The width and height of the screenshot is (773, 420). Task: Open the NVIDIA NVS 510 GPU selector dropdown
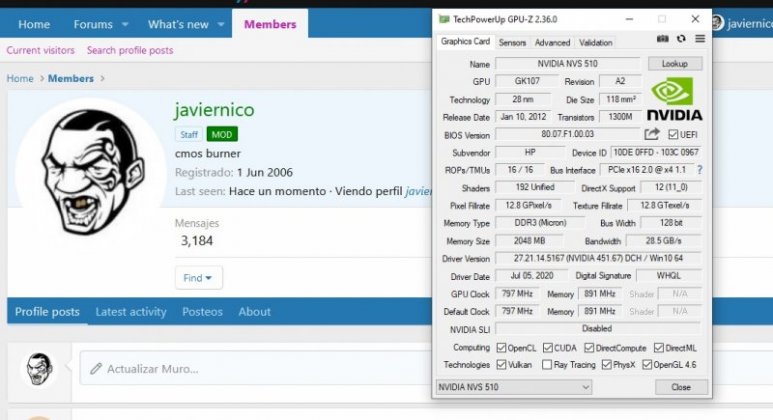514,387
